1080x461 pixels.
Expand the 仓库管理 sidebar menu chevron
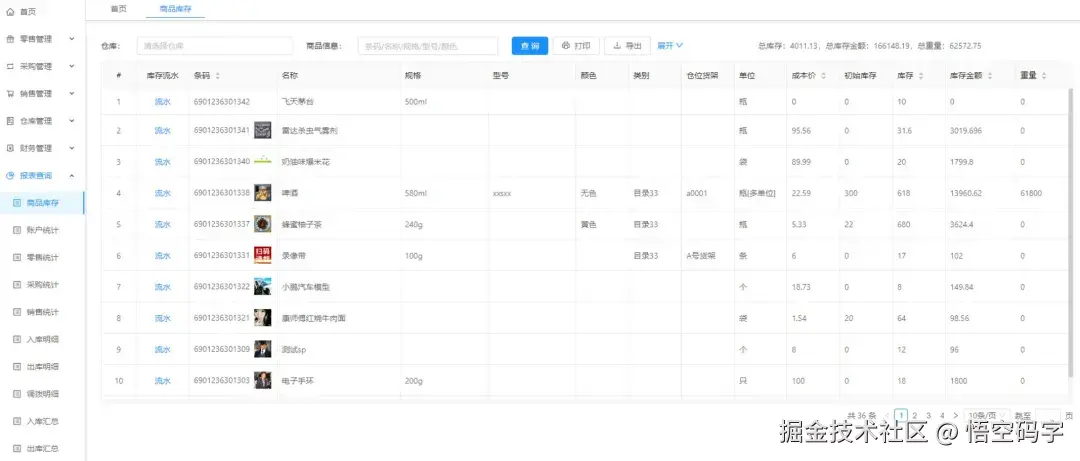(72, 121)
